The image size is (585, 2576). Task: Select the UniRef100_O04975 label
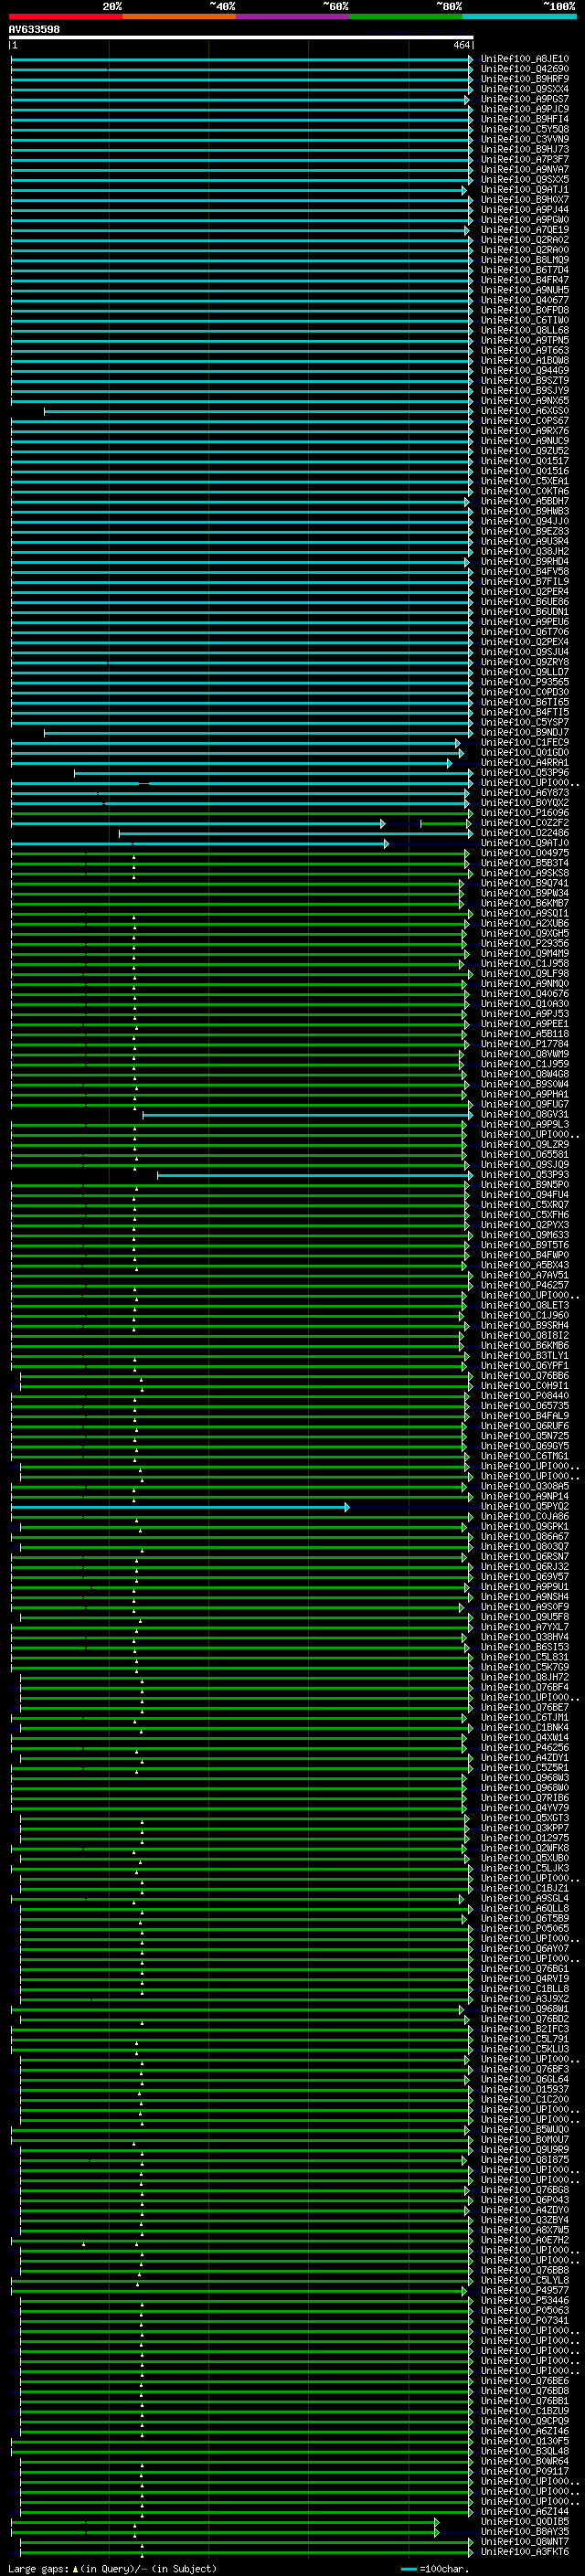click(525, 853)
